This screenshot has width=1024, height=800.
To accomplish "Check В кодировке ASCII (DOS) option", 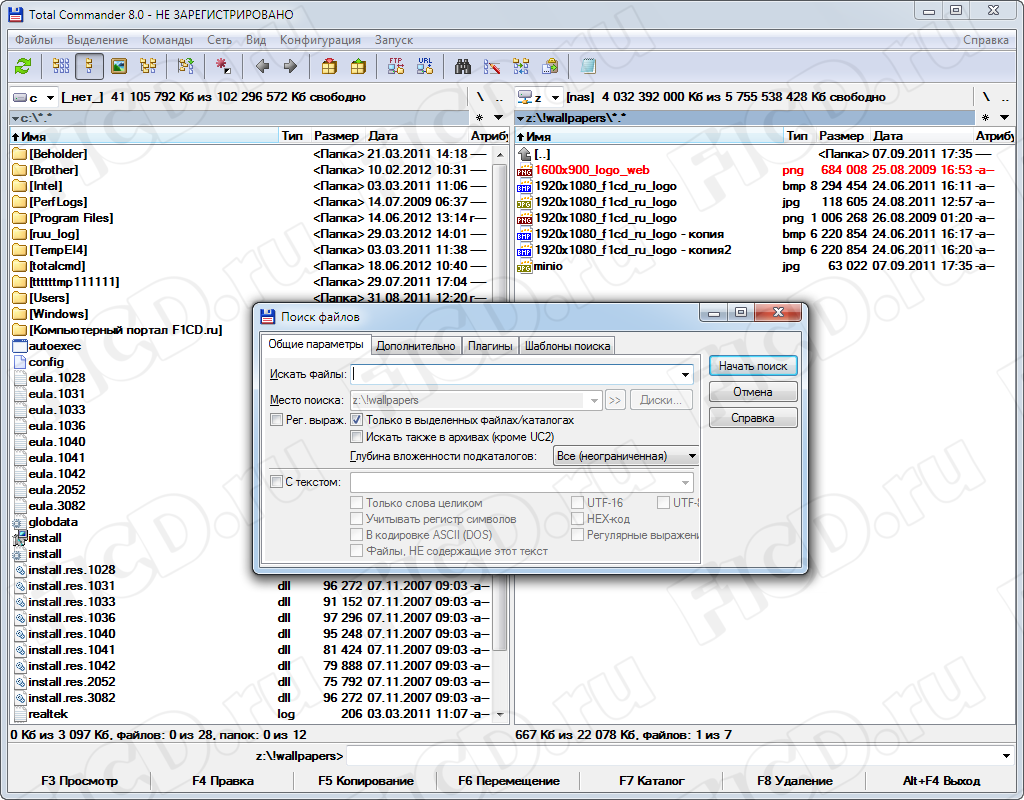I will coord(357,535).
